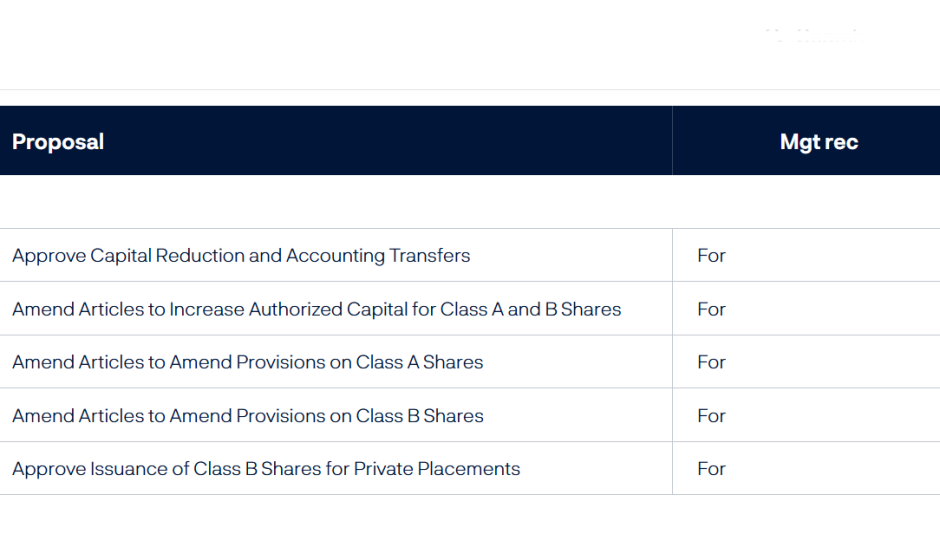Click the Proposal column header

(x=58, y=142)
